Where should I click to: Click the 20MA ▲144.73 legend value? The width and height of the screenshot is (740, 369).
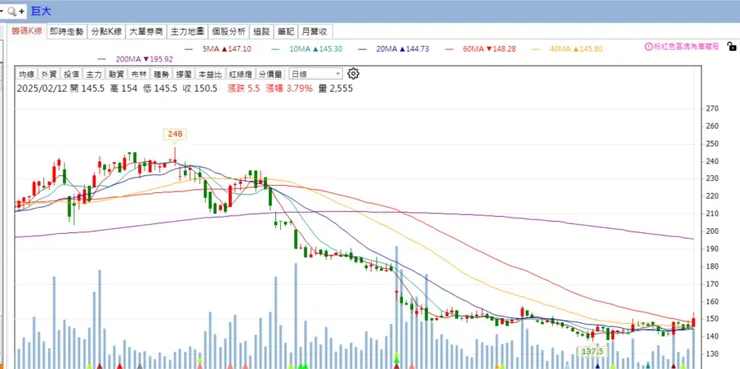tap(403, 49)
